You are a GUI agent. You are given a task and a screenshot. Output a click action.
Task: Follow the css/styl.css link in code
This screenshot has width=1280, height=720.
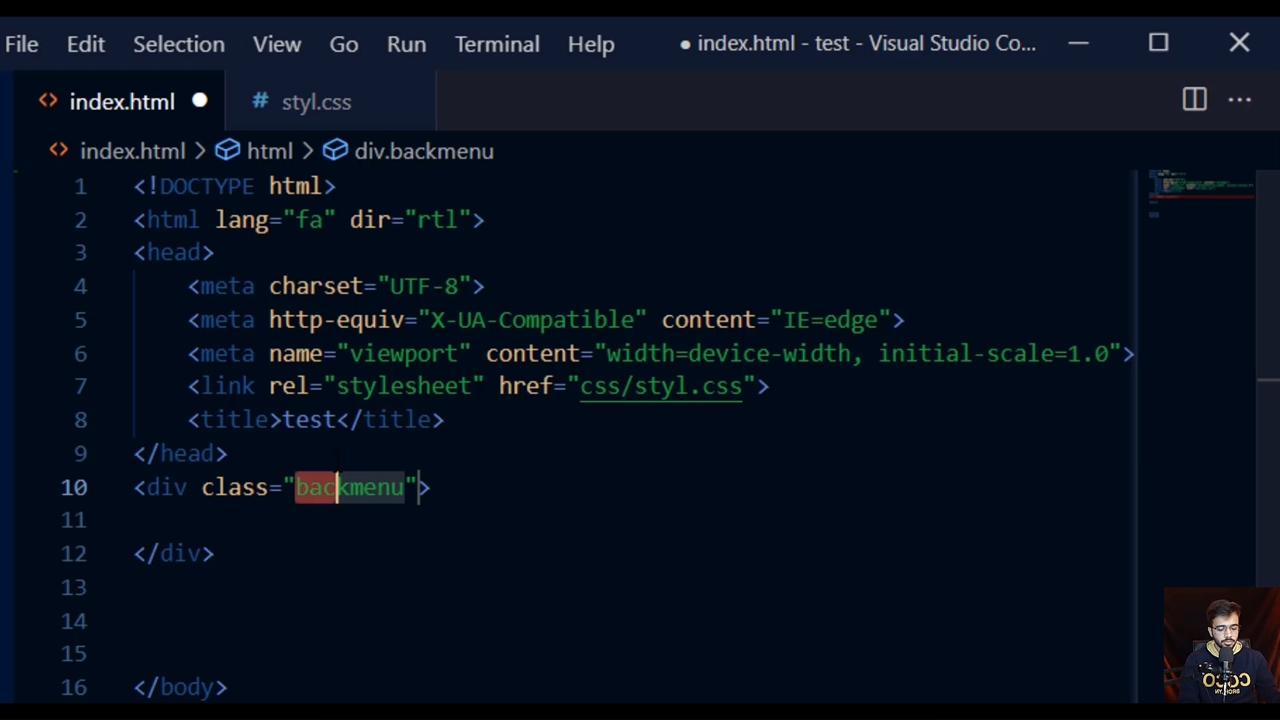tap(661, 387)
